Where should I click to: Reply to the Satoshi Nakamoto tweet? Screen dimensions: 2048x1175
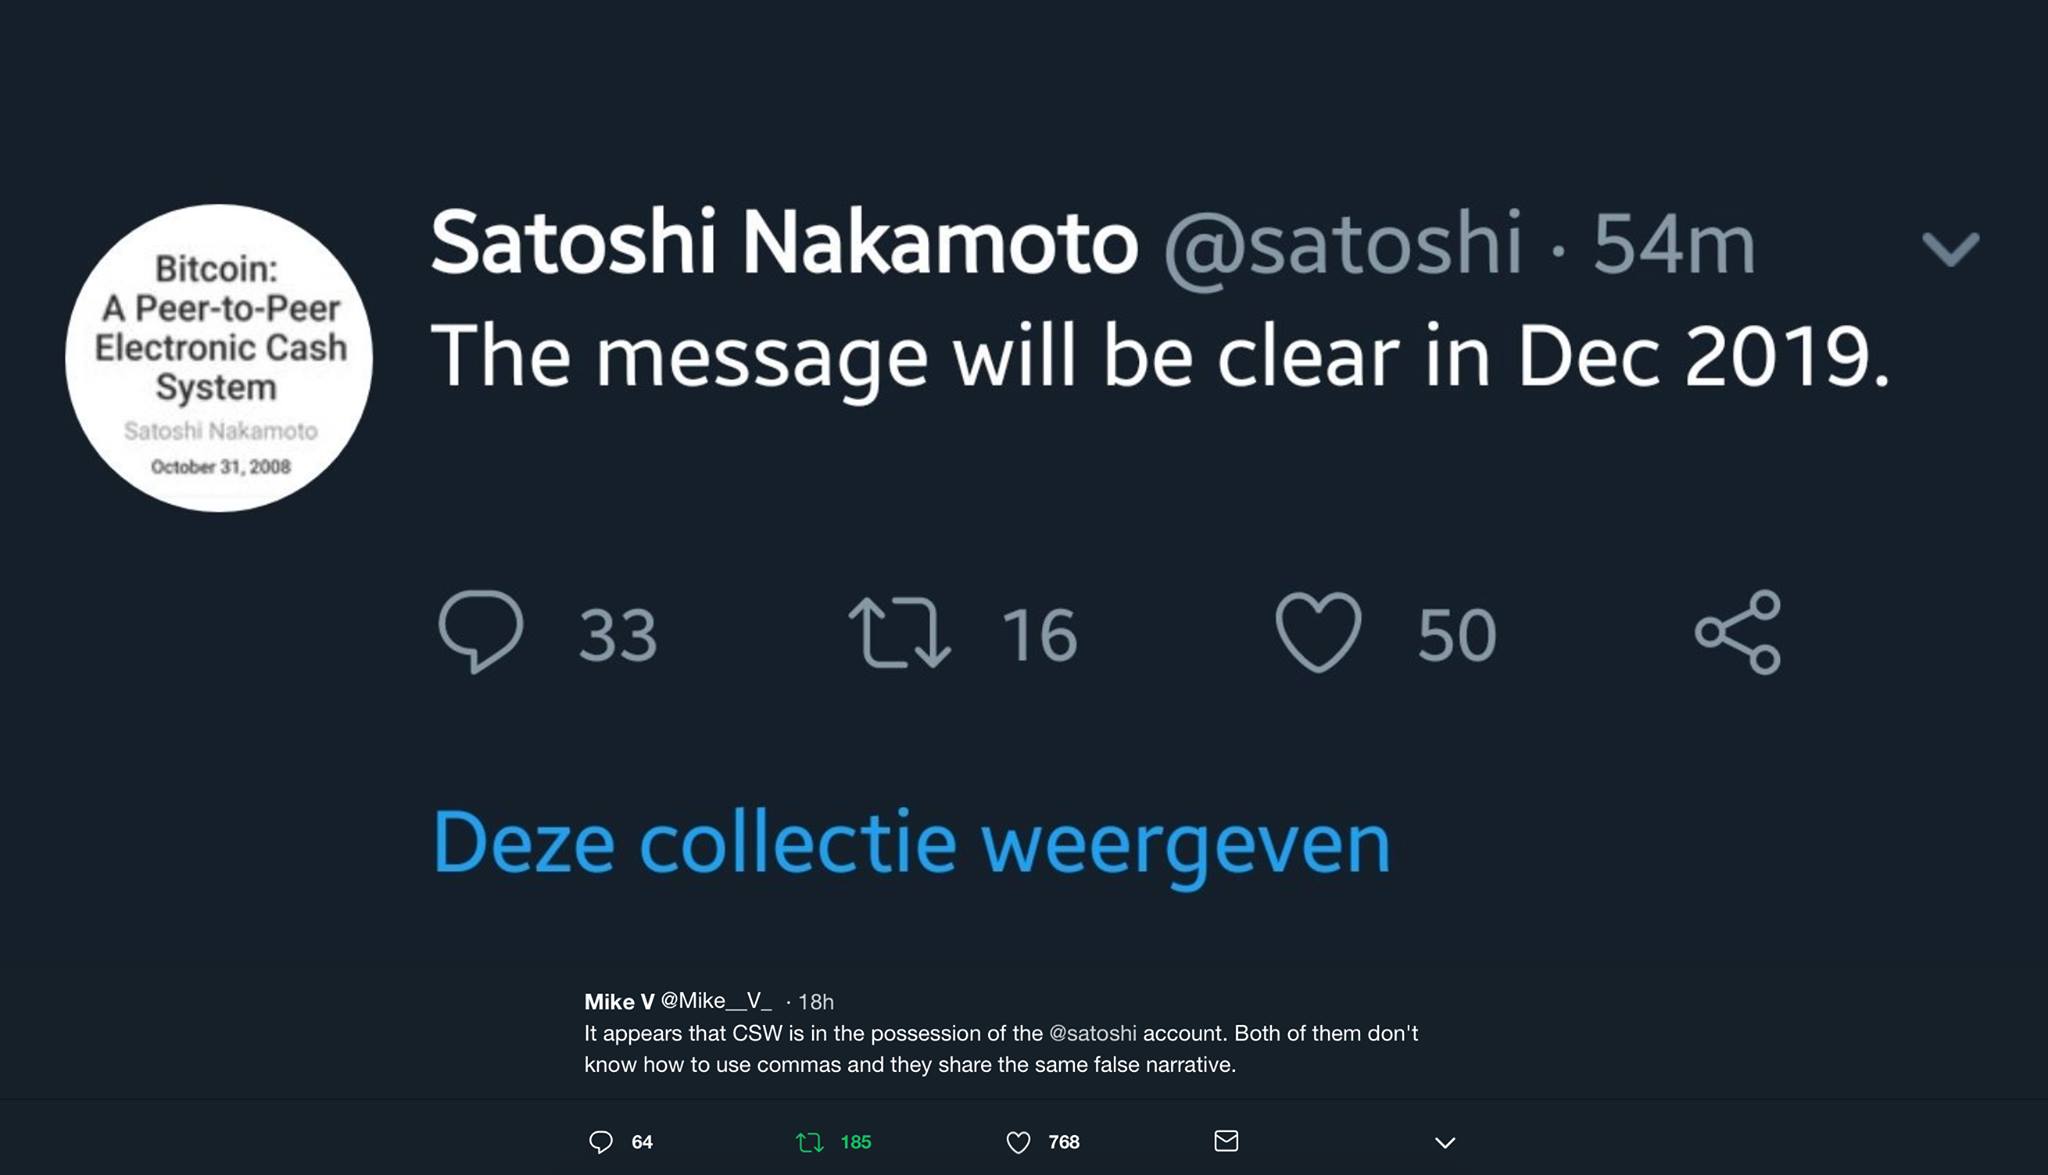(481, 632)
